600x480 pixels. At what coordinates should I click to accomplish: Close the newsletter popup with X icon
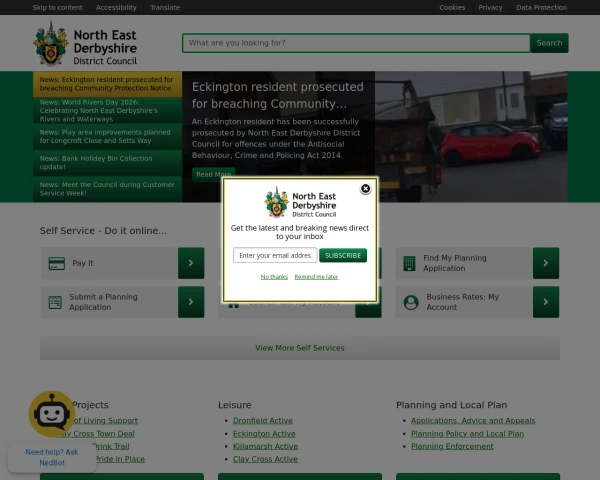[x=365, y=189]
